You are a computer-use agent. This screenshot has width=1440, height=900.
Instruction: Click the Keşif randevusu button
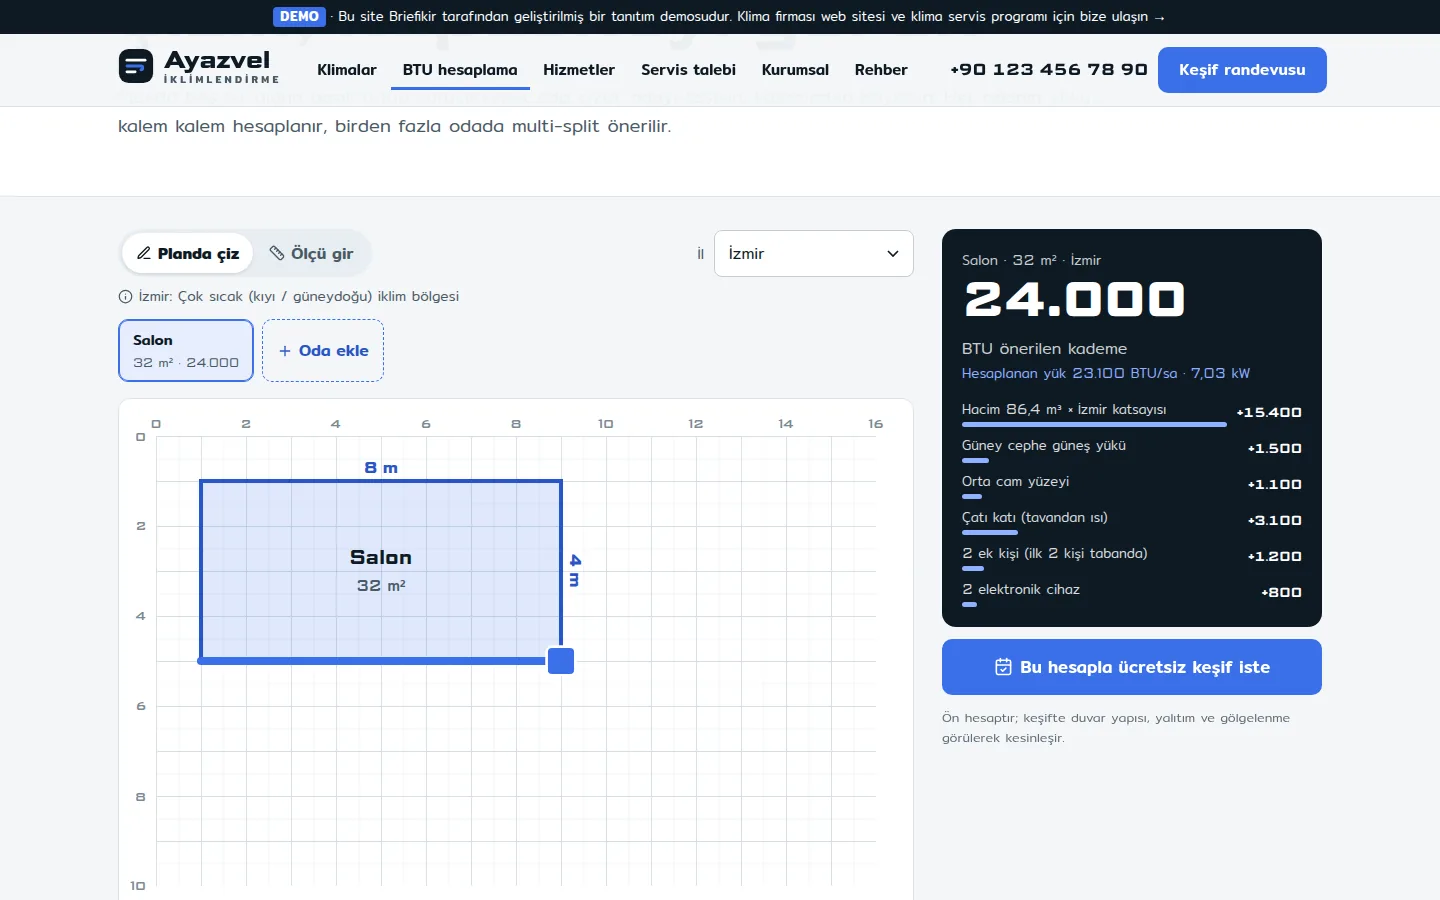pyautogui.click(x=1242, y=70)
